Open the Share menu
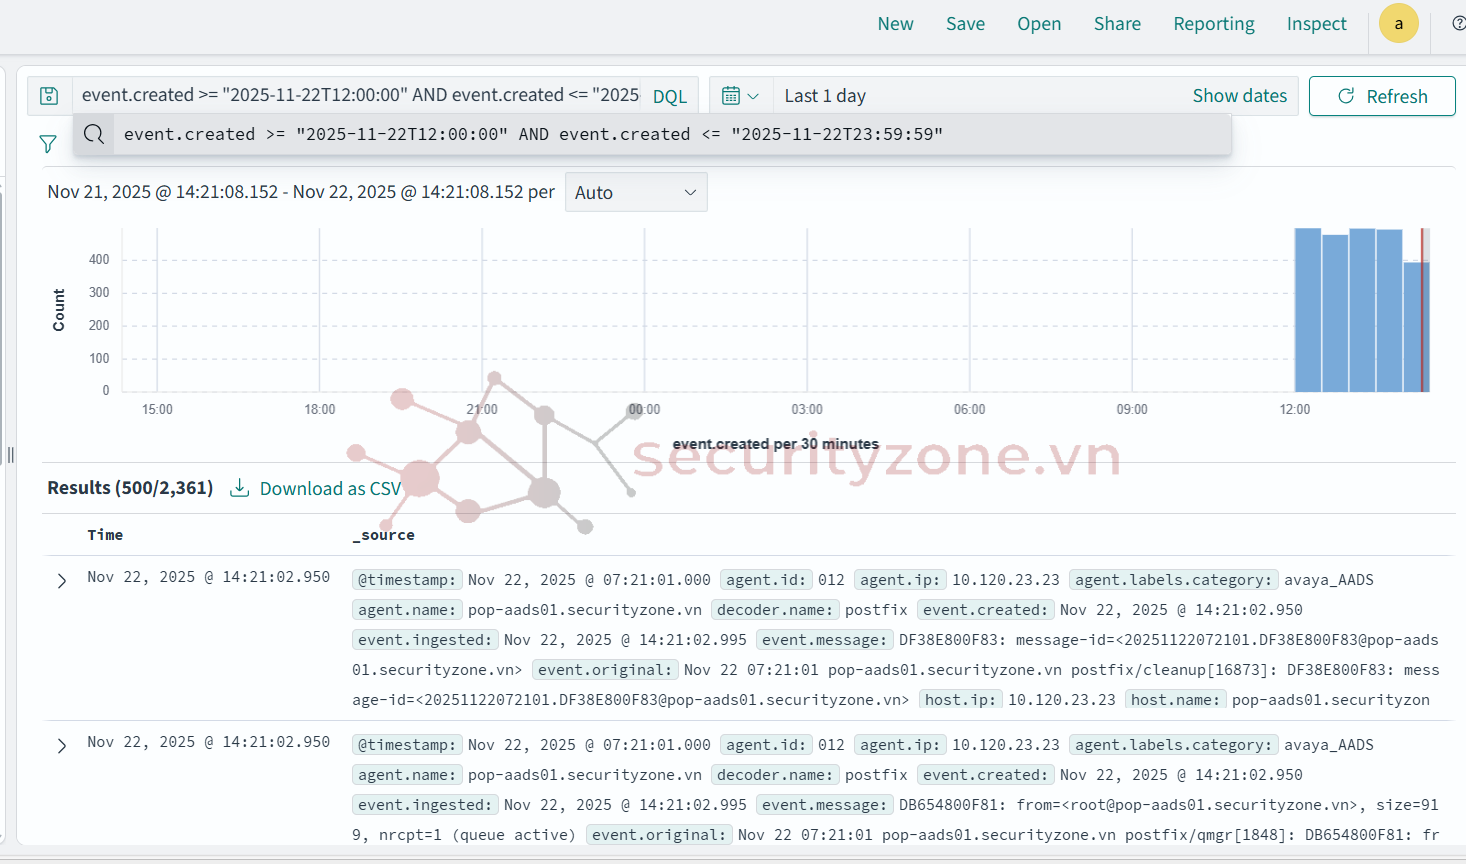This screenshot has height=864, width=1466. click(1117, 24)
